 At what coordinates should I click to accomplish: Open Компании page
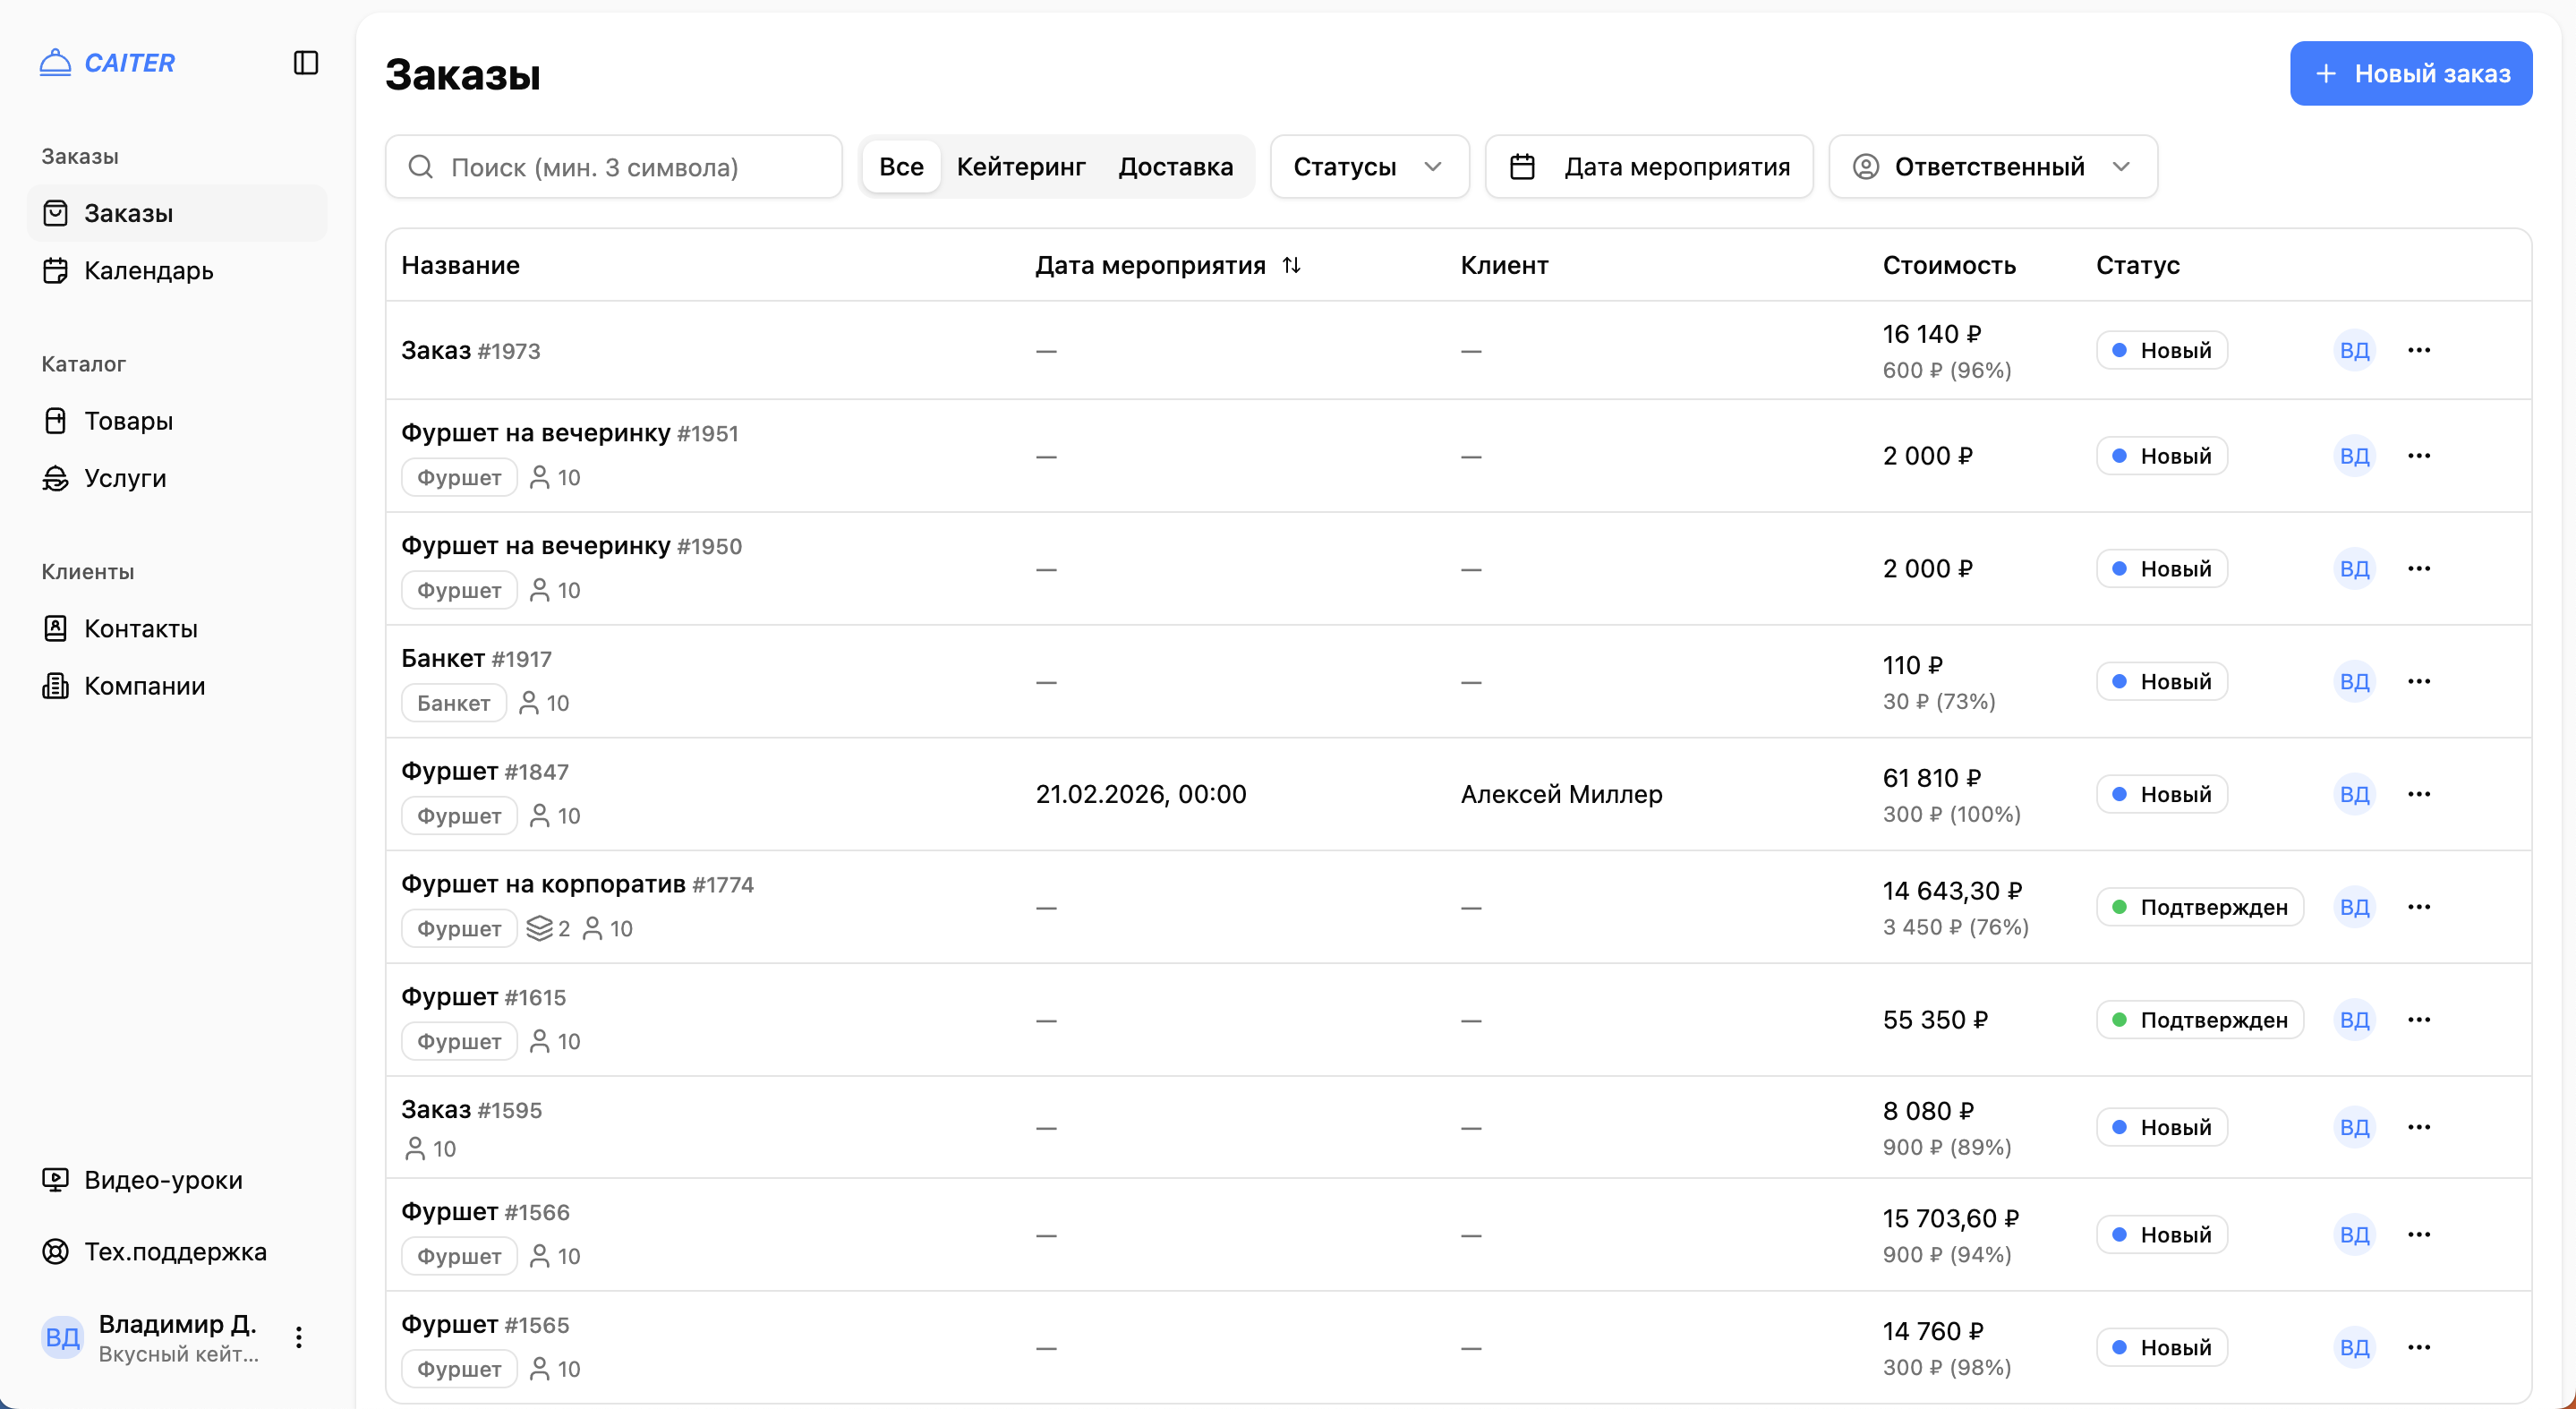[144, 686]
